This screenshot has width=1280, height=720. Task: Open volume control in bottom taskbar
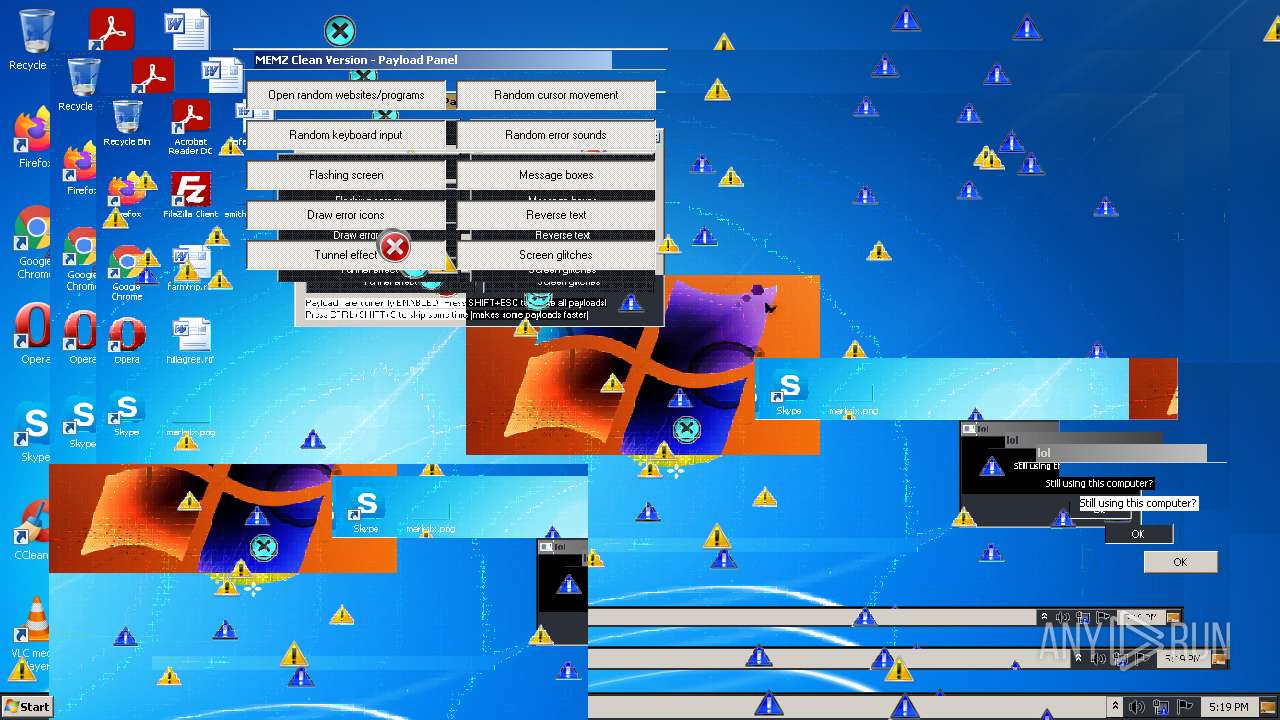(1137, 707)
